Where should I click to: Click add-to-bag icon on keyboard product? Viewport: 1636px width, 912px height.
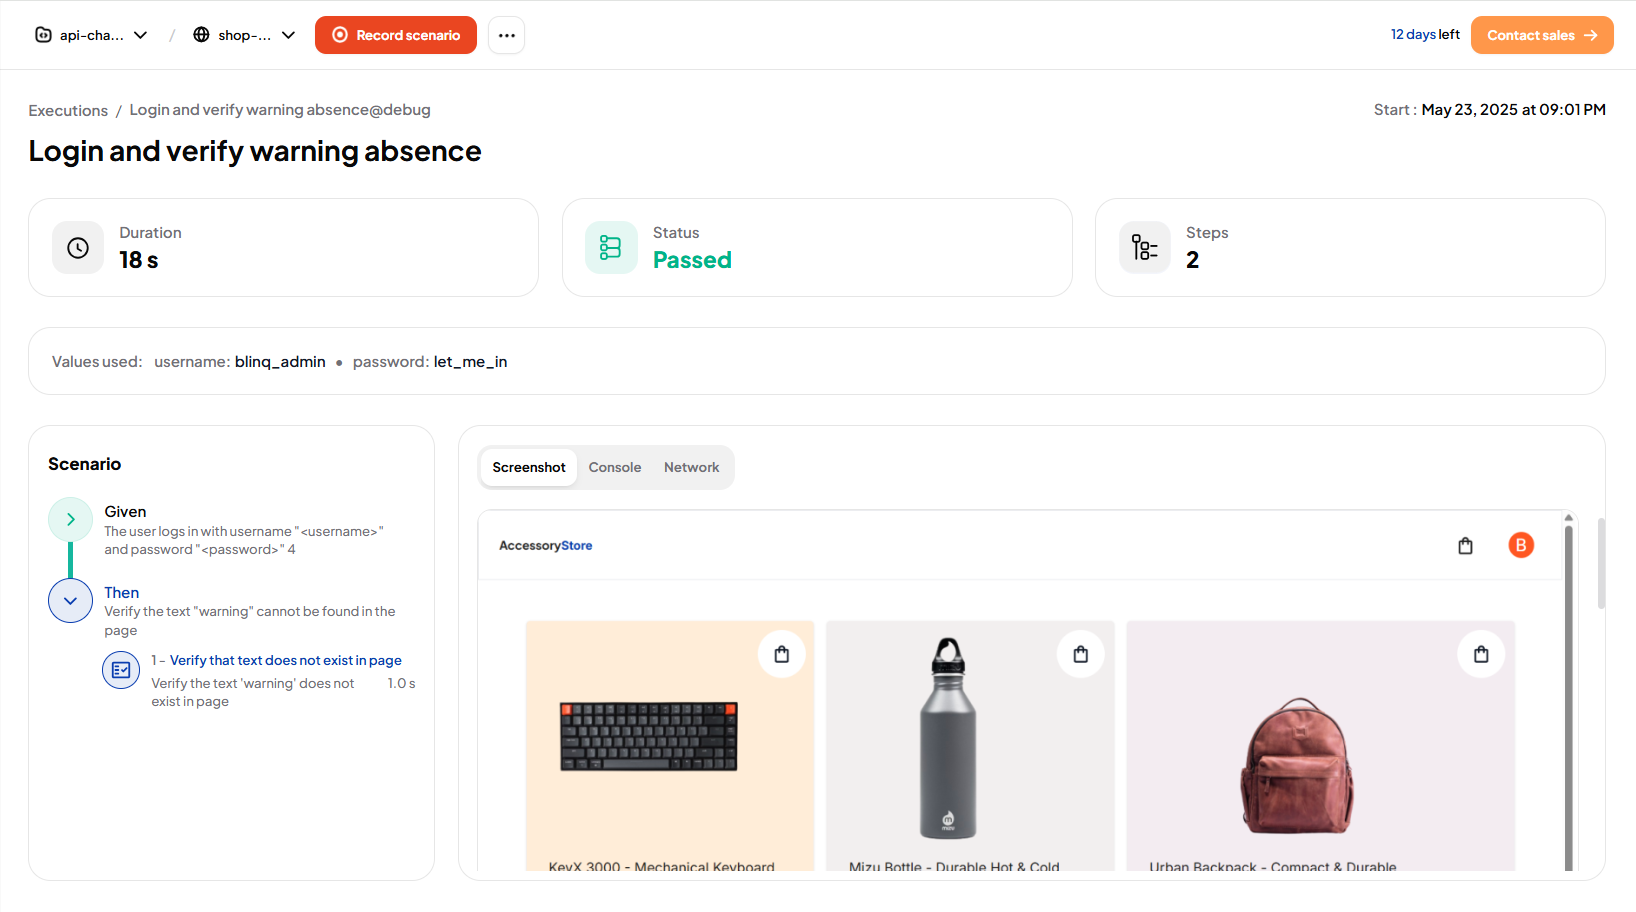(782, 654)
